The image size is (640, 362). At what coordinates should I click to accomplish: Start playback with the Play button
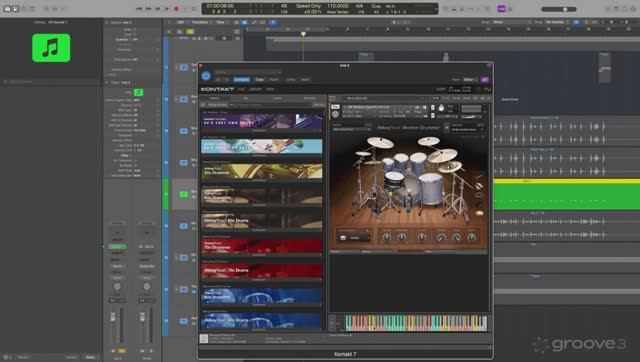pyautogui.click(x=167, y=9)
